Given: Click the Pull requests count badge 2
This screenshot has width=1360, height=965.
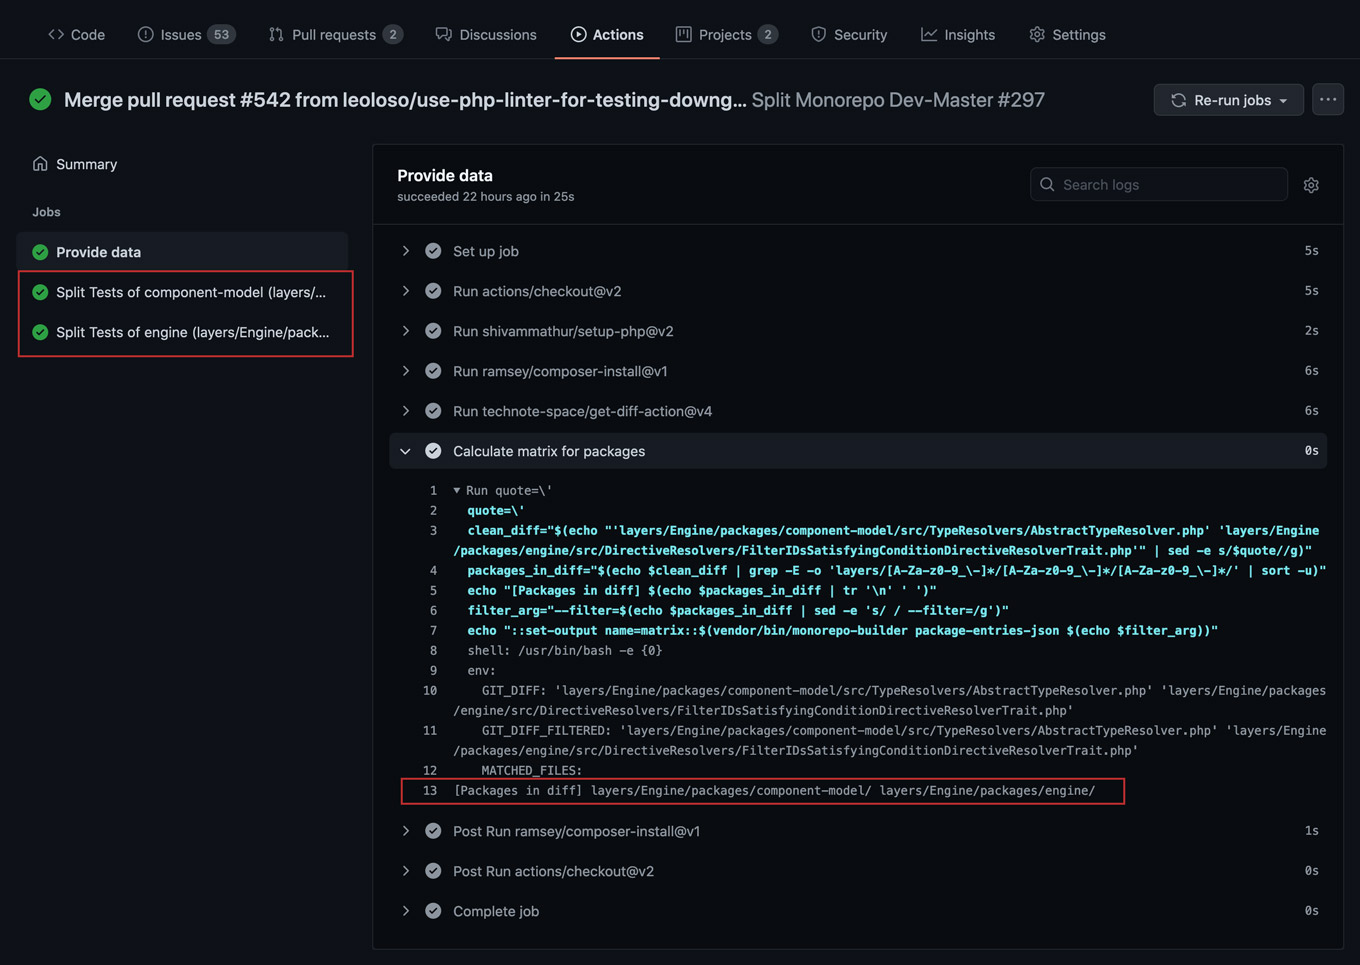Looking at the screenshot, I should click(x=393, y=34).
